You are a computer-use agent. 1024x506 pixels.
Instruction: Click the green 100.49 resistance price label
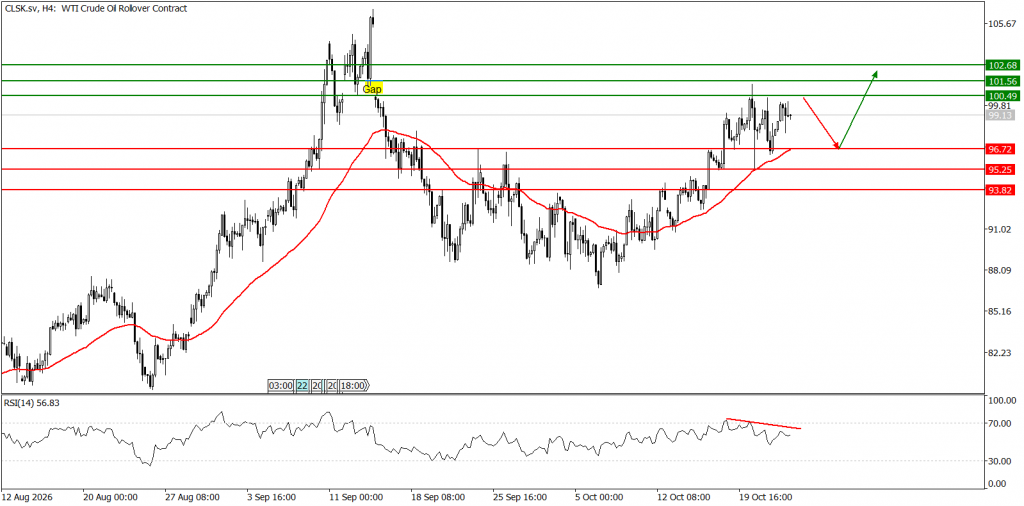[x=1001, y=96]
